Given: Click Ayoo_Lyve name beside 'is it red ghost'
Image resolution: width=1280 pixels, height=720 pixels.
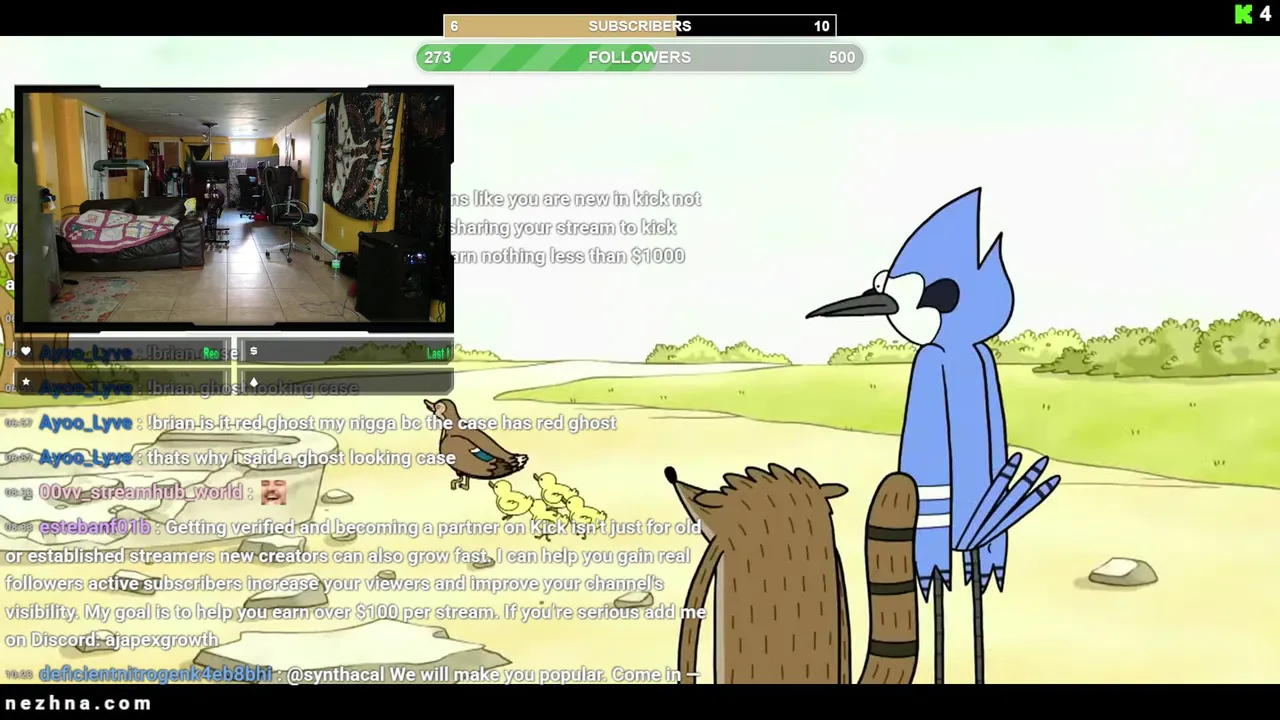Looking at the screenshot, I should pos(85,423).
